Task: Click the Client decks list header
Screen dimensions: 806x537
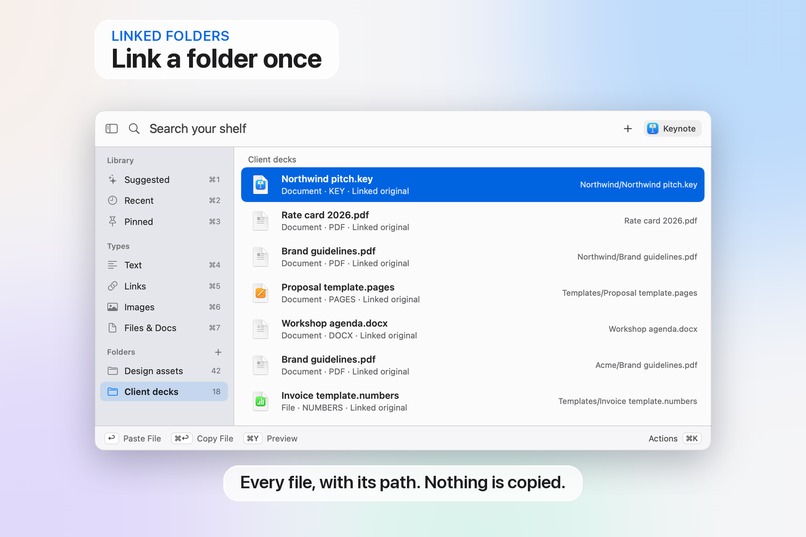Action: pos(272,159)
